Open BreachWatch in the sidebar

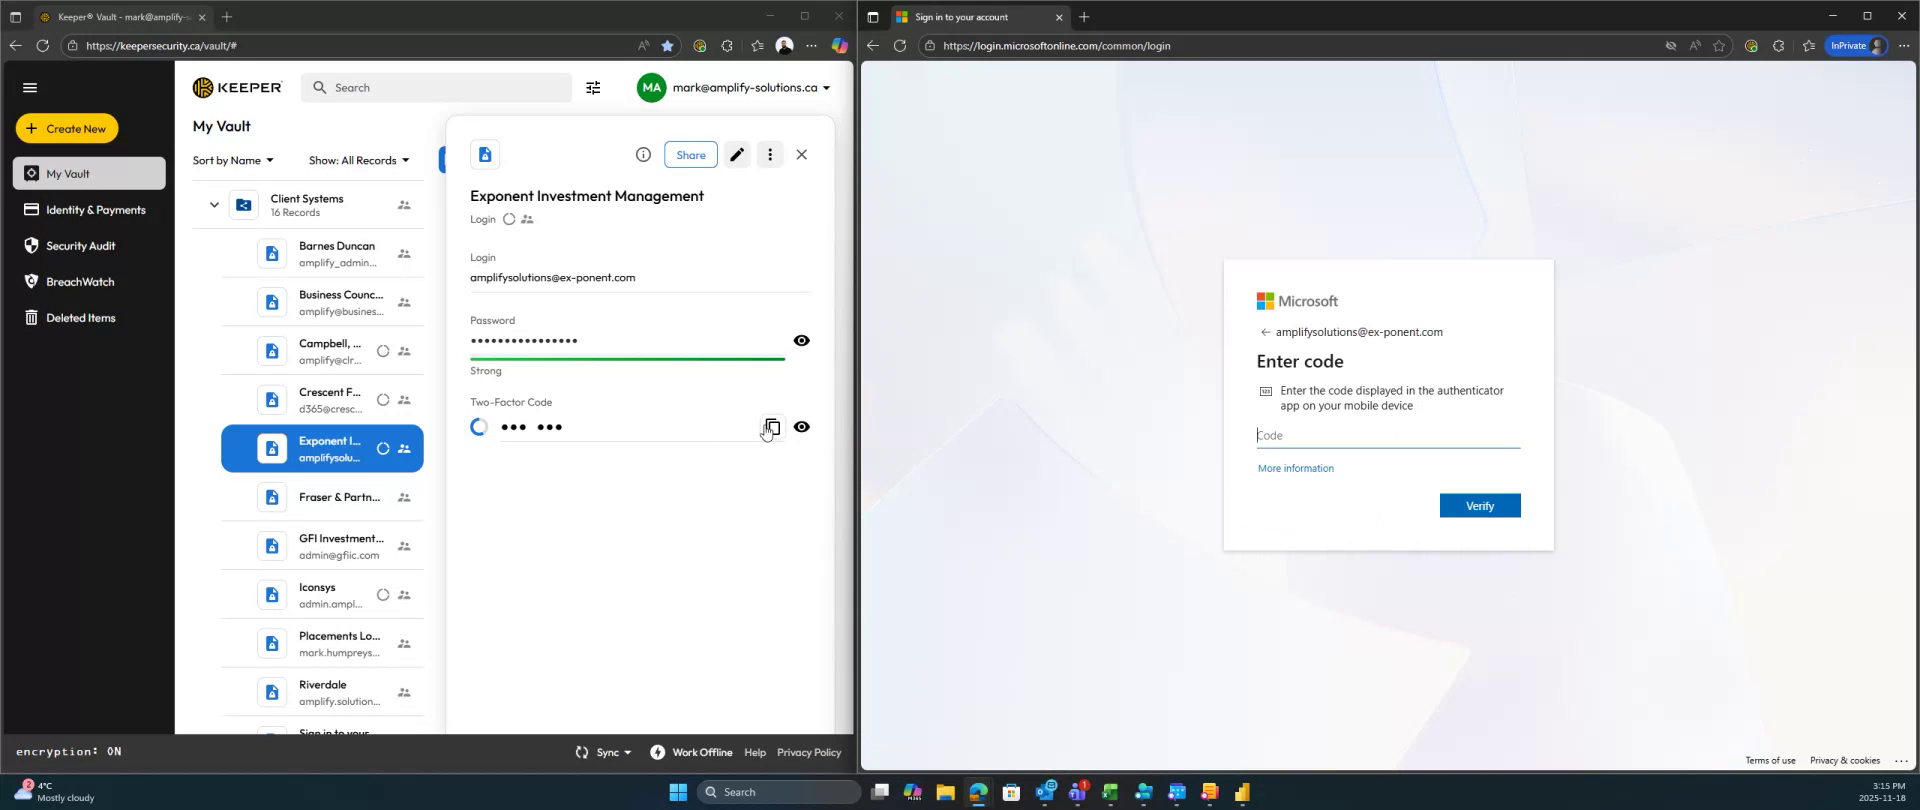89,282
